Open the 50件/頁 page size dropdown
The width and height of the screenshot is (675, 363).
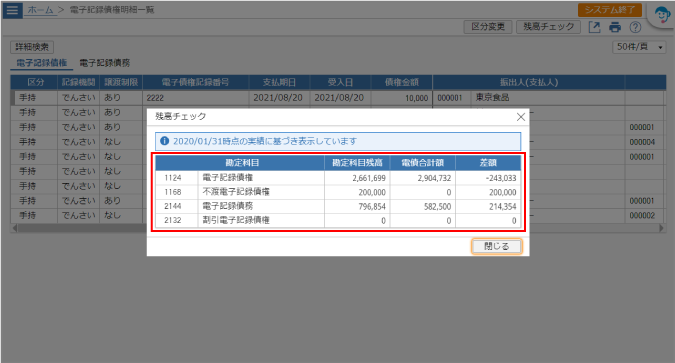[639, 47]
